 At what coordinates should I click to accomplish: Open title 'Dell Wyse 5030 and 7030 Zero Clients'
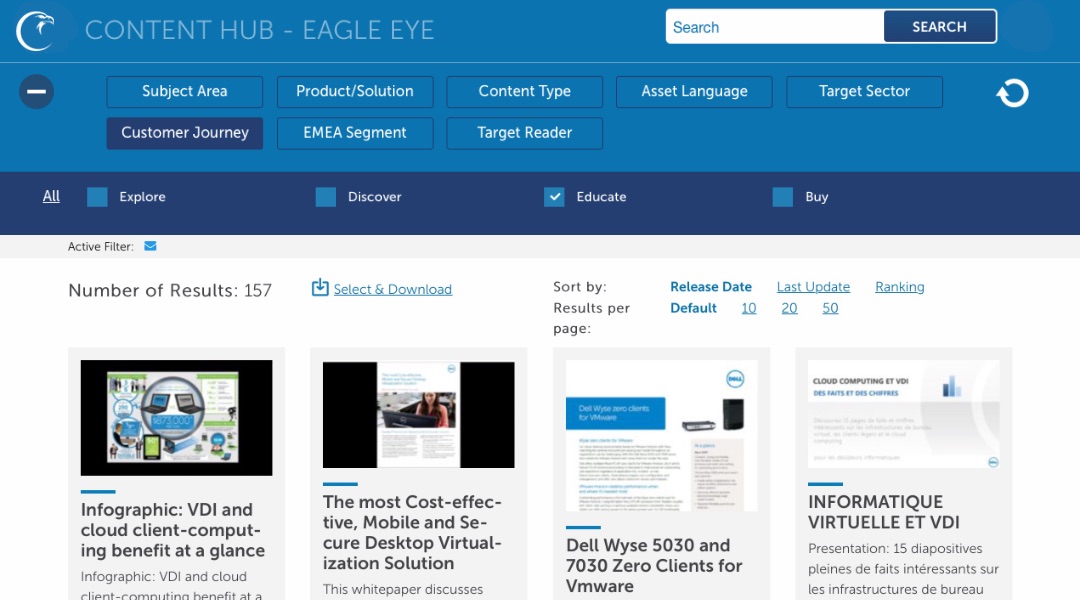(x=654, y=566)
